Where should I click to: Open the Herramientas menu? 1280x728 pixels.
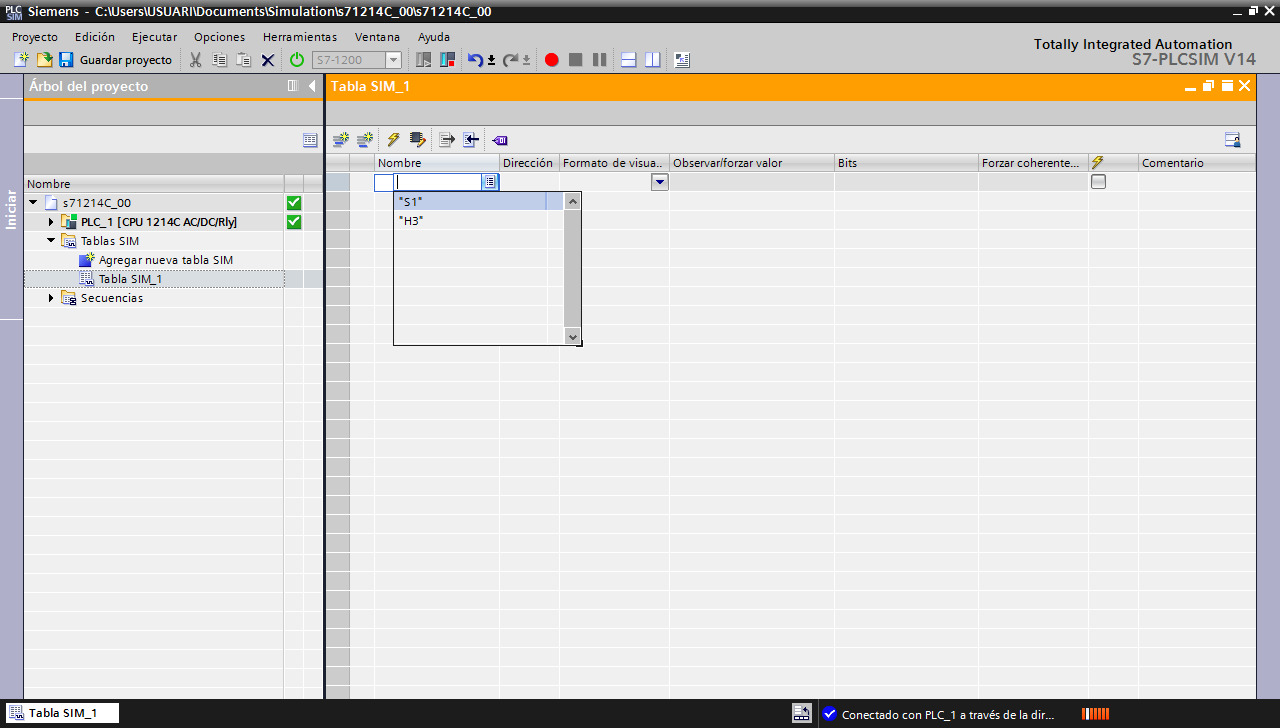tap(300, 37)
